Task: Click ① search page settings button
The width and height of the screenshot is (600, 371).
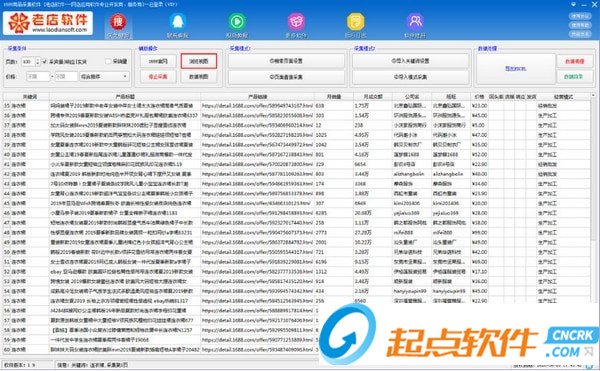Action: tap(286, 61)
